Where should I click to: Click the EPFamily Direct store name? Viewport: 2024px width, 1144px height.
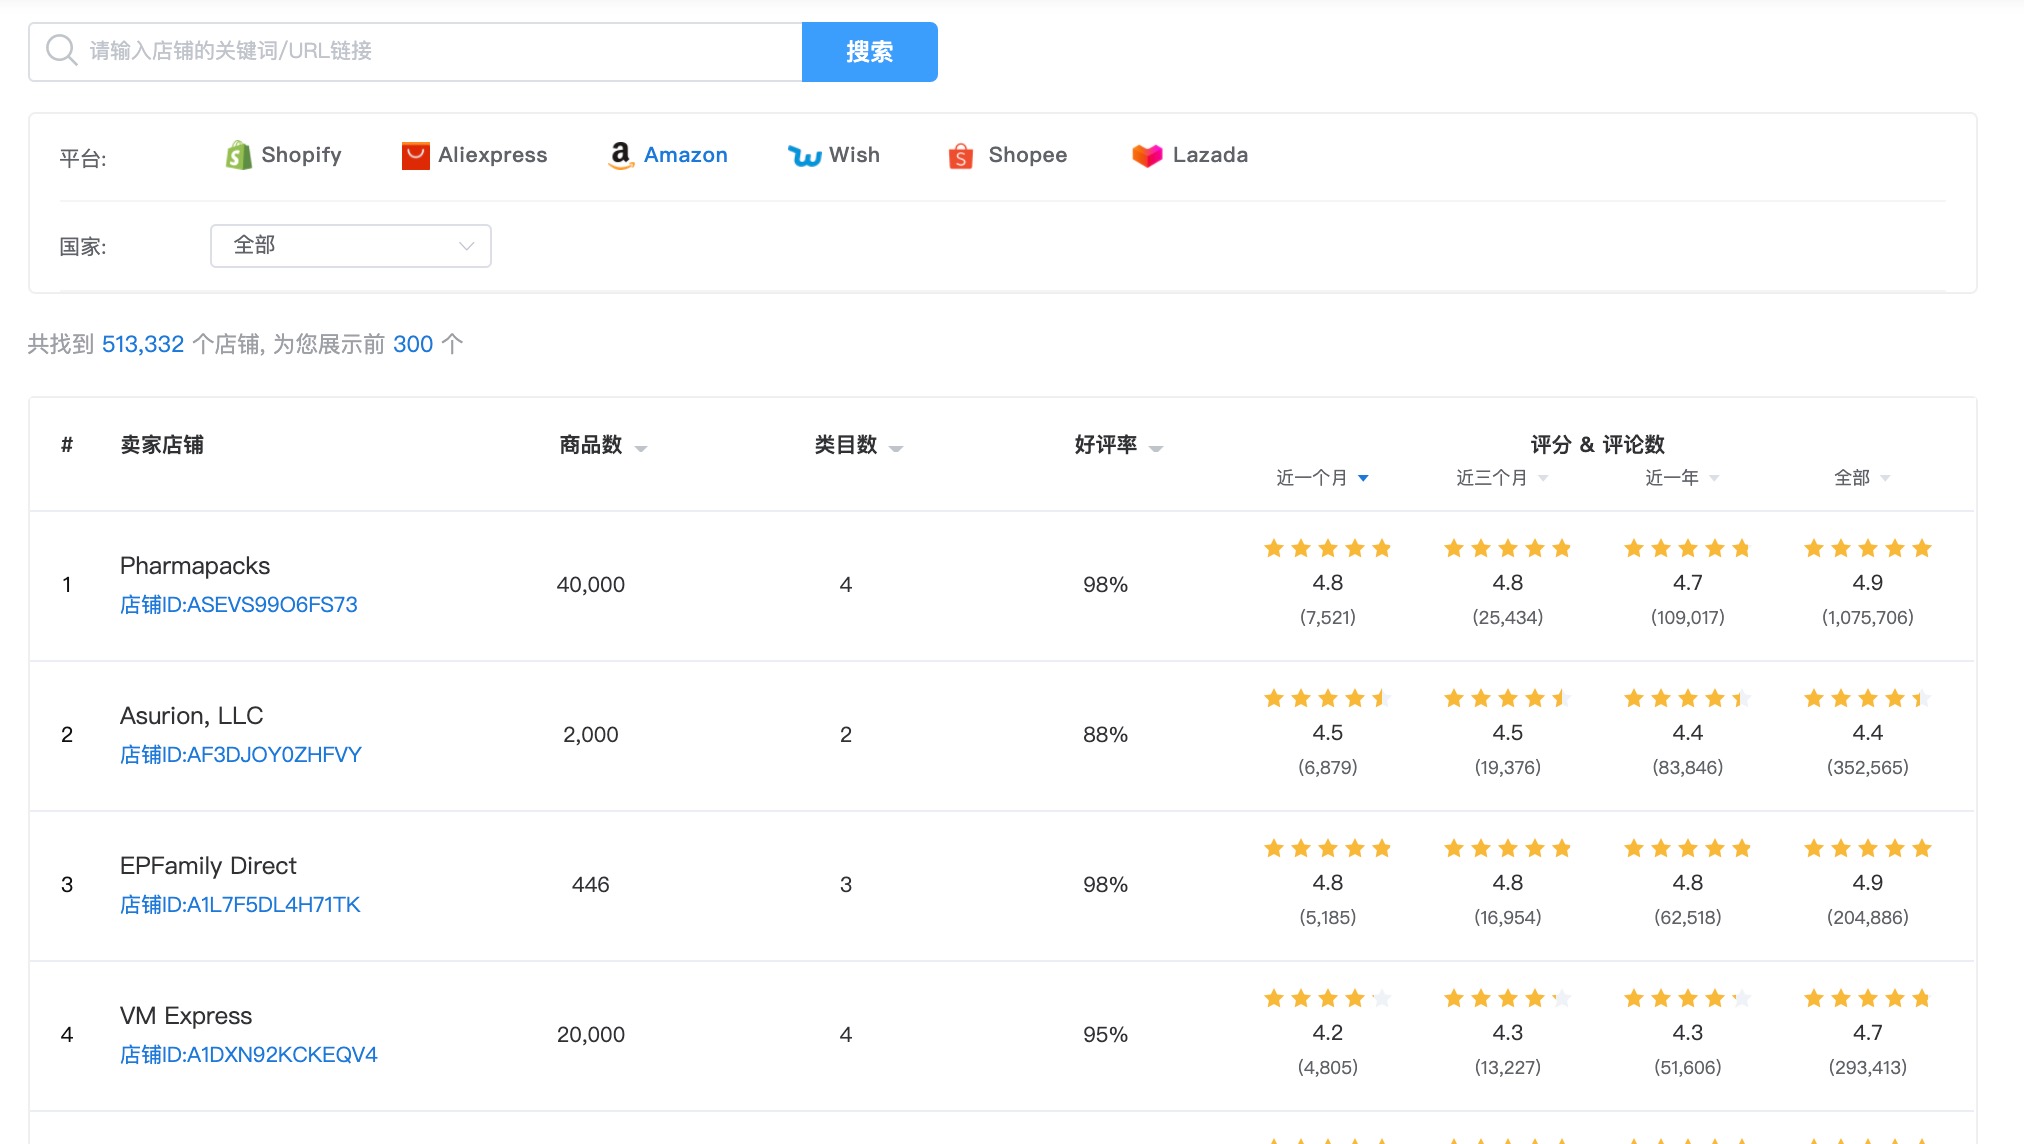(x=208, y=866)
